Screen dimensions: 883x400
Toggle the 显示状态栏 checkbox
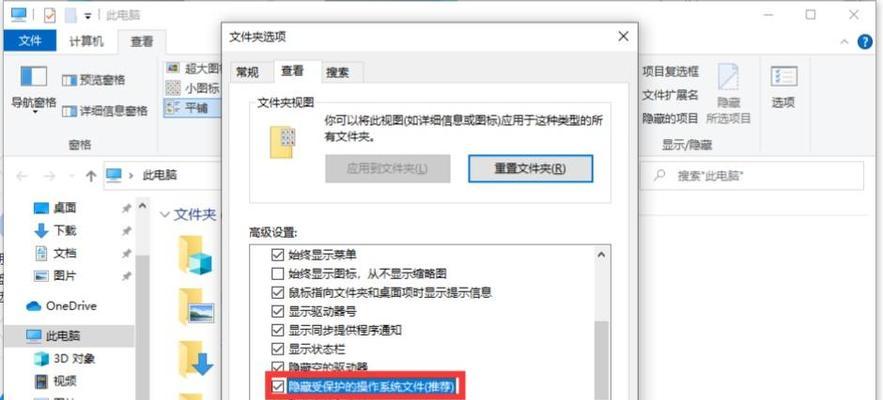click(277, 349)
